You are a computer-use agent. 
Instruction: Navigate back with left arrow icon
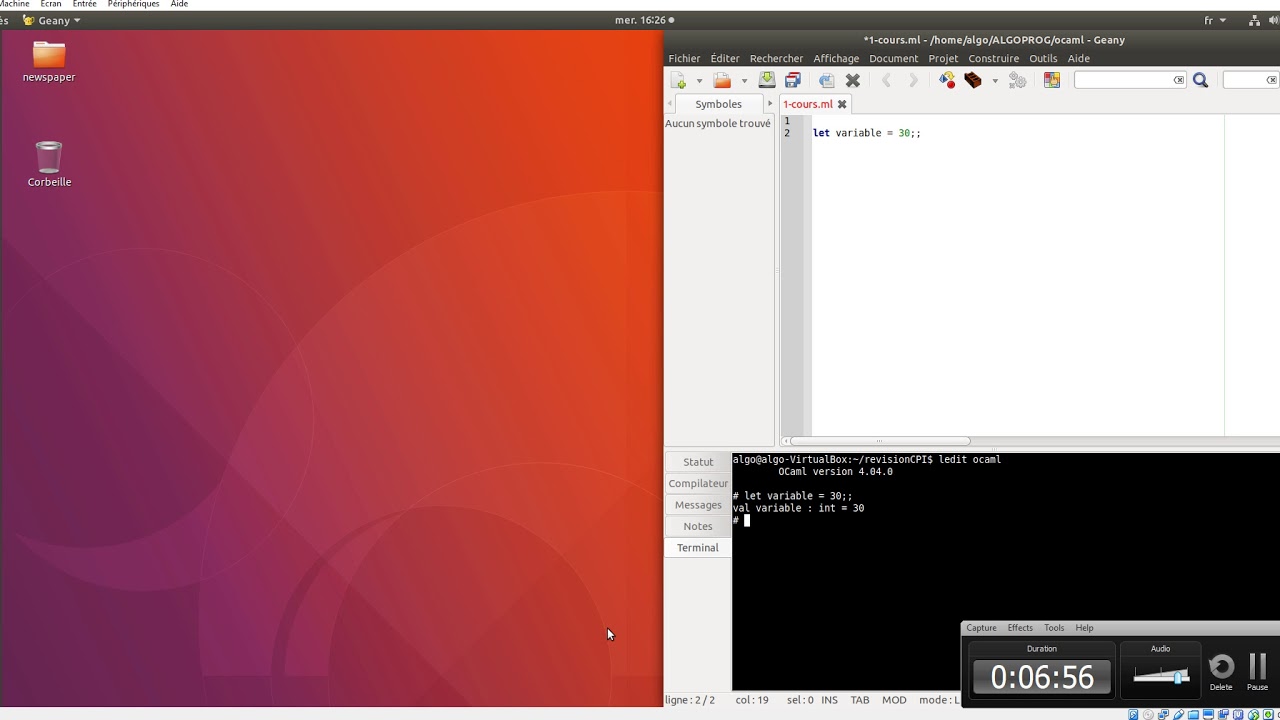click(x=886, y=81)
